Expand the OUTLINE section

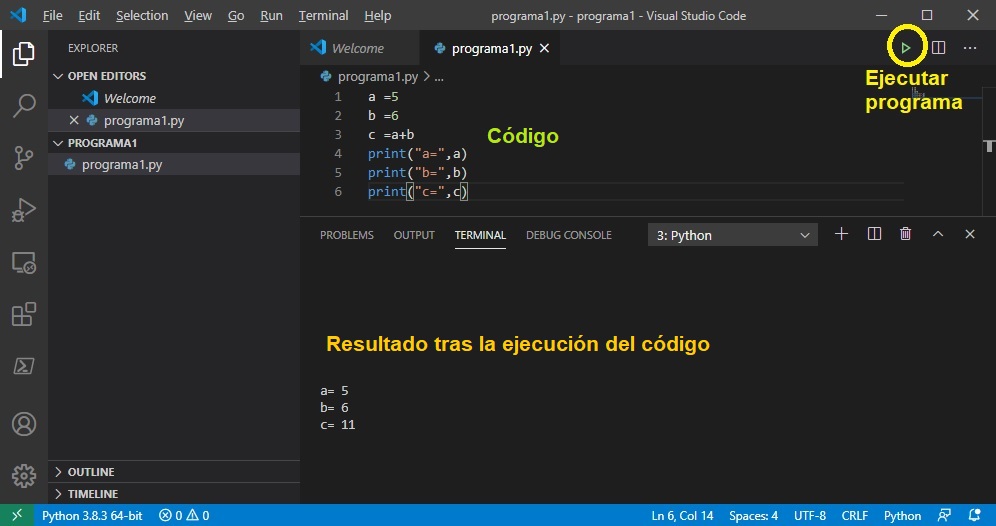91,472
